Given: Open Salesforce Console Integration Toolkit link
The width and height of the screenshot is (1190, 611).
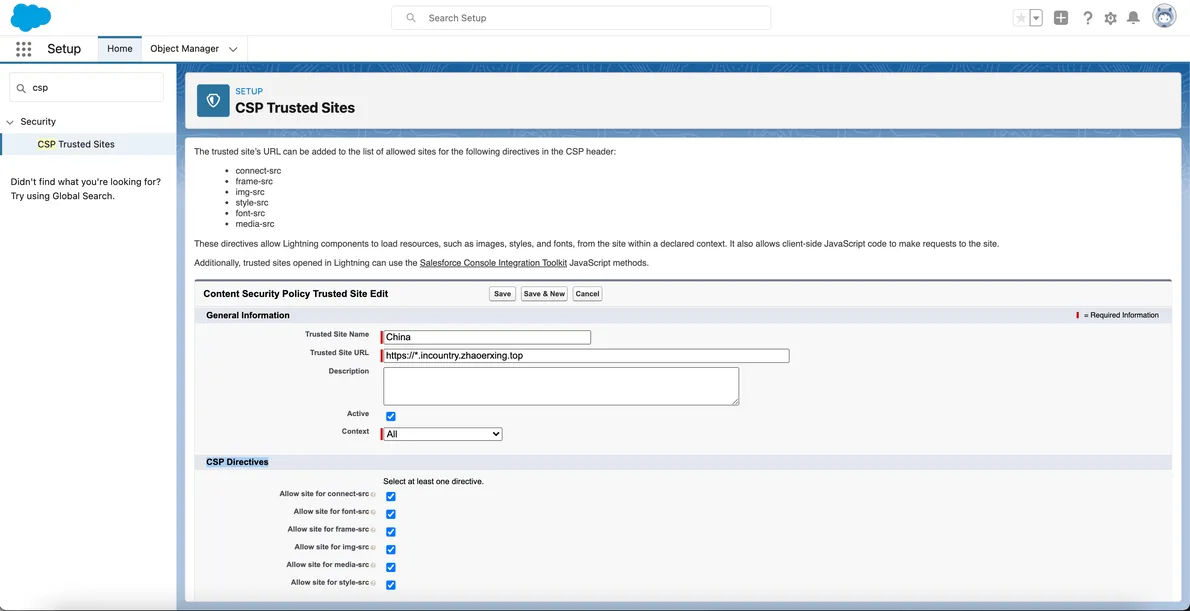Looking at the screenshot, I should tap(493, 263).
